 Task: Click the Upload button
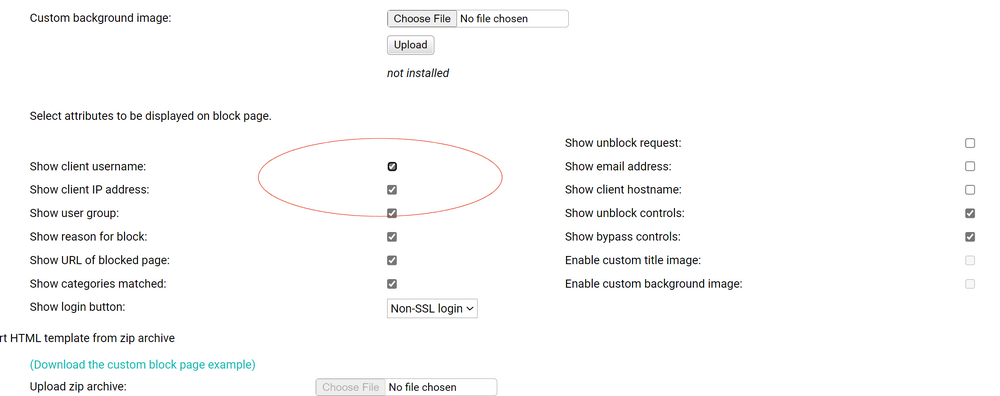coord(410,45)
